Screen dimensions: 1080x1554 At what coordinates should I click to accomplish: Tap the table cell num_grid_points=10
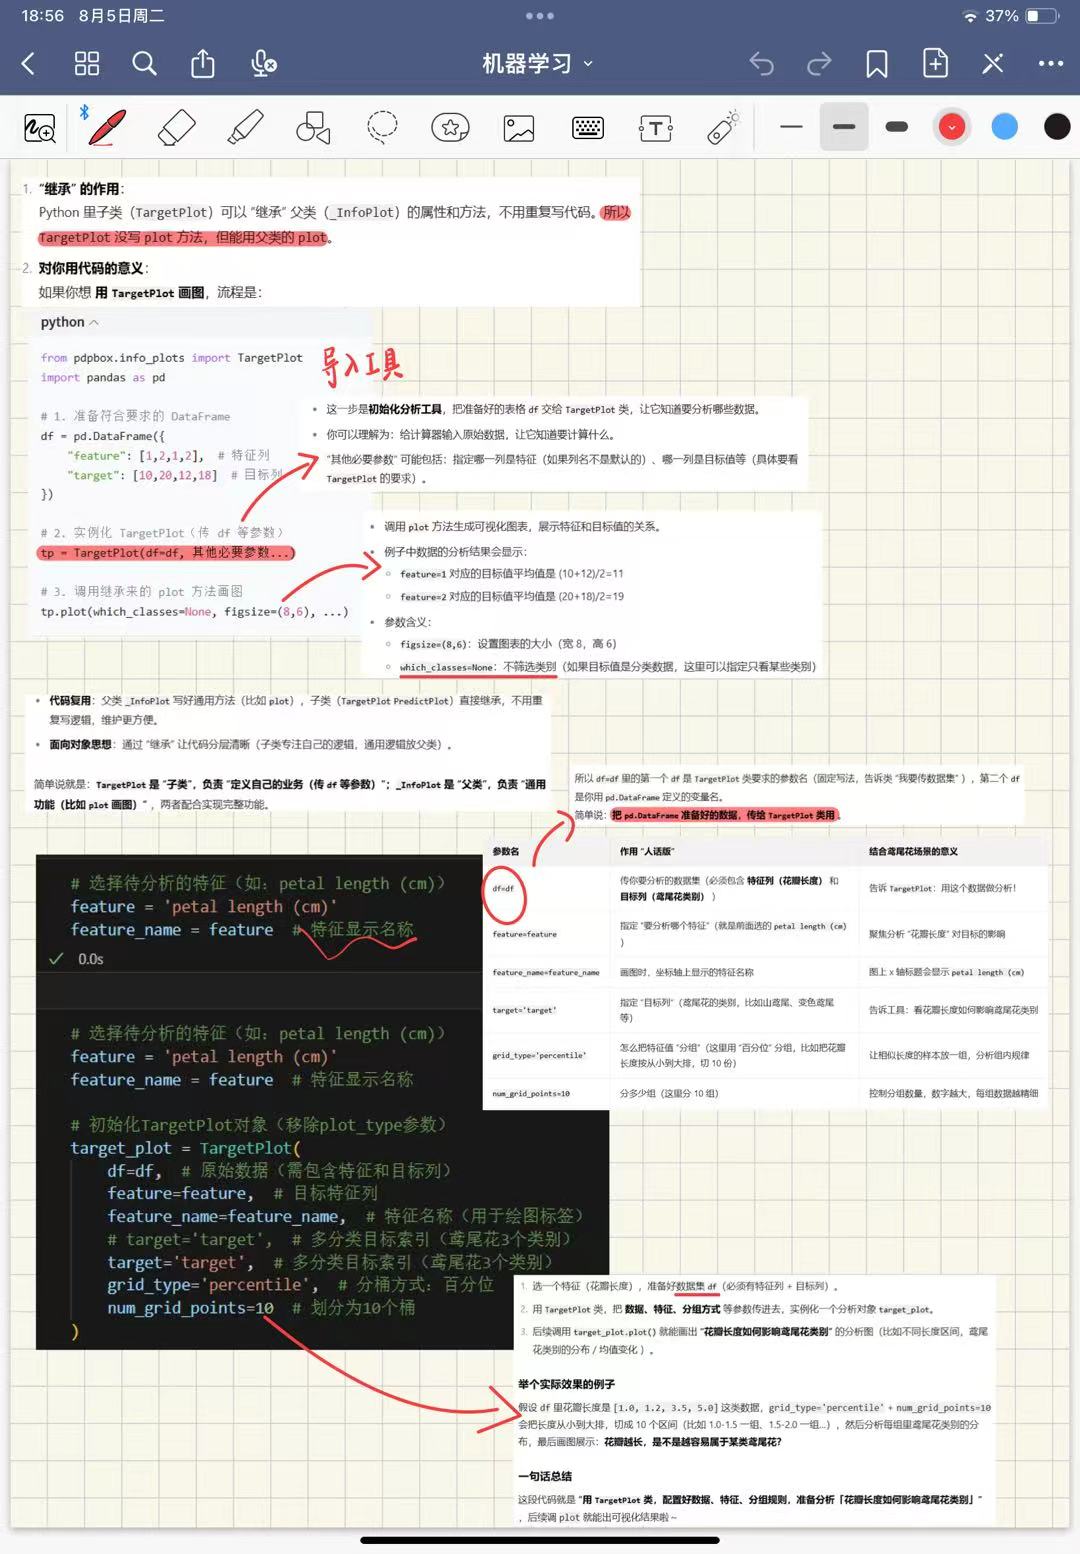coord(531,1093)
